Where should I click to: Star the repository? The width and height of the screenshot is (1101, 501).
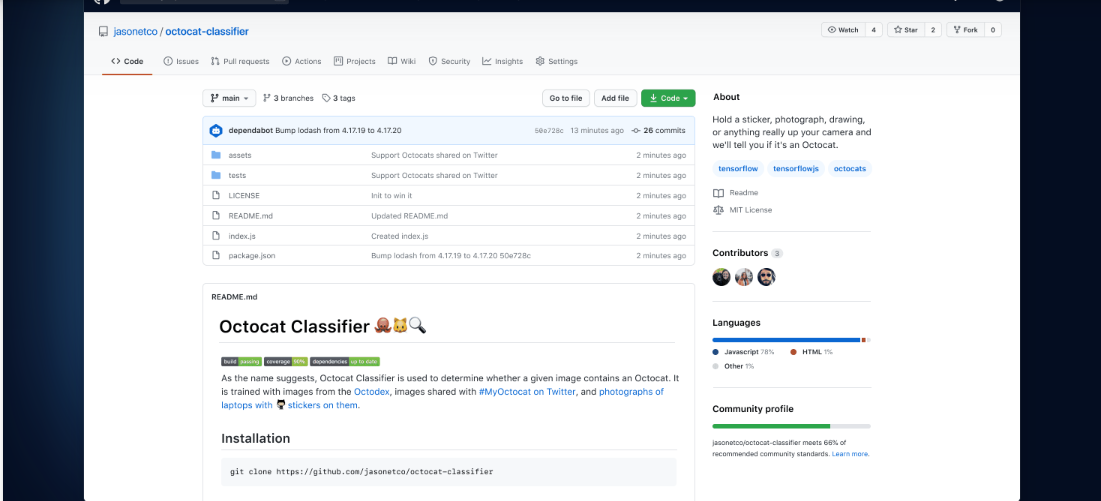click(906, 30)
